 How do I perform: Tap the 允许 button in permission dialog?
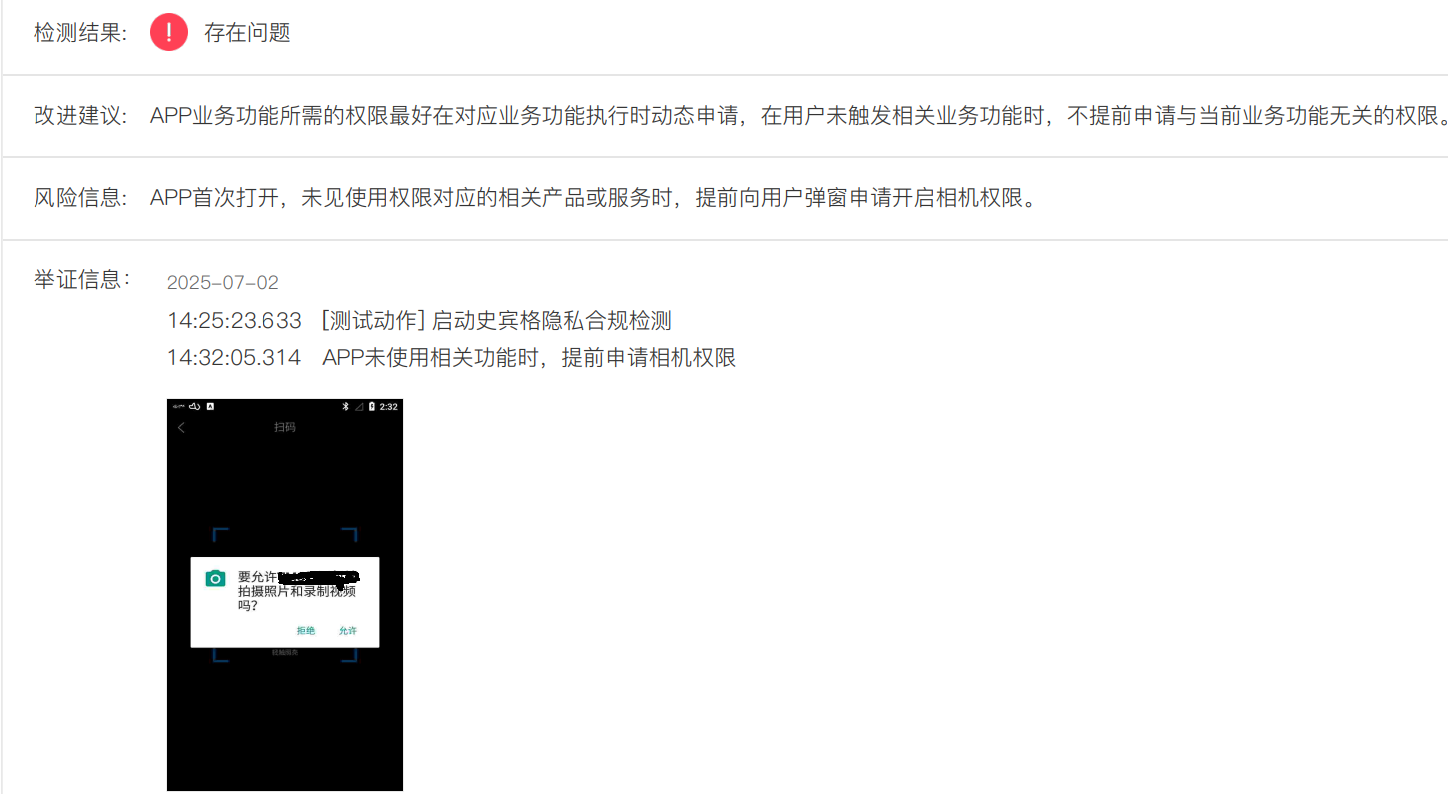point(348,630)
